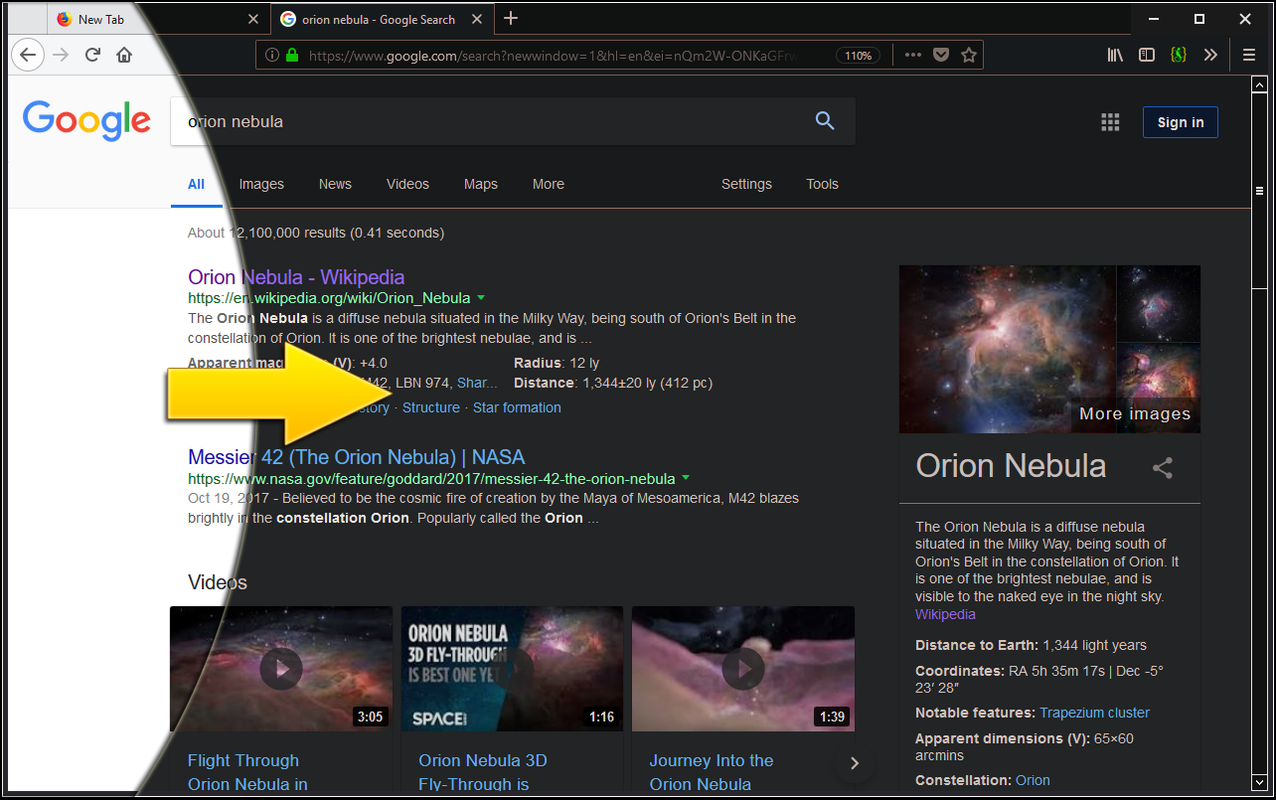Click the Google search magnifier icon

(x=825, y=121)
